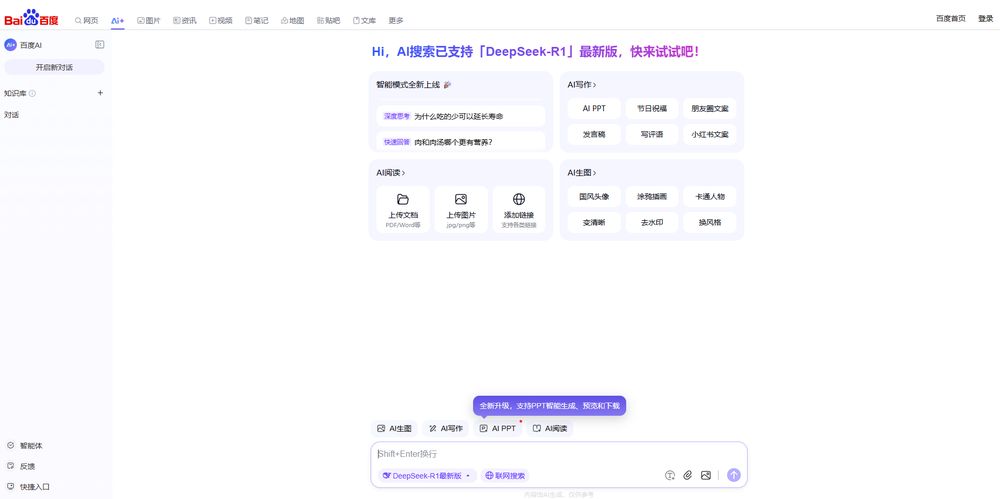Click the 变清晰 button
The image size is (1000, 499).
pos(594,223)
